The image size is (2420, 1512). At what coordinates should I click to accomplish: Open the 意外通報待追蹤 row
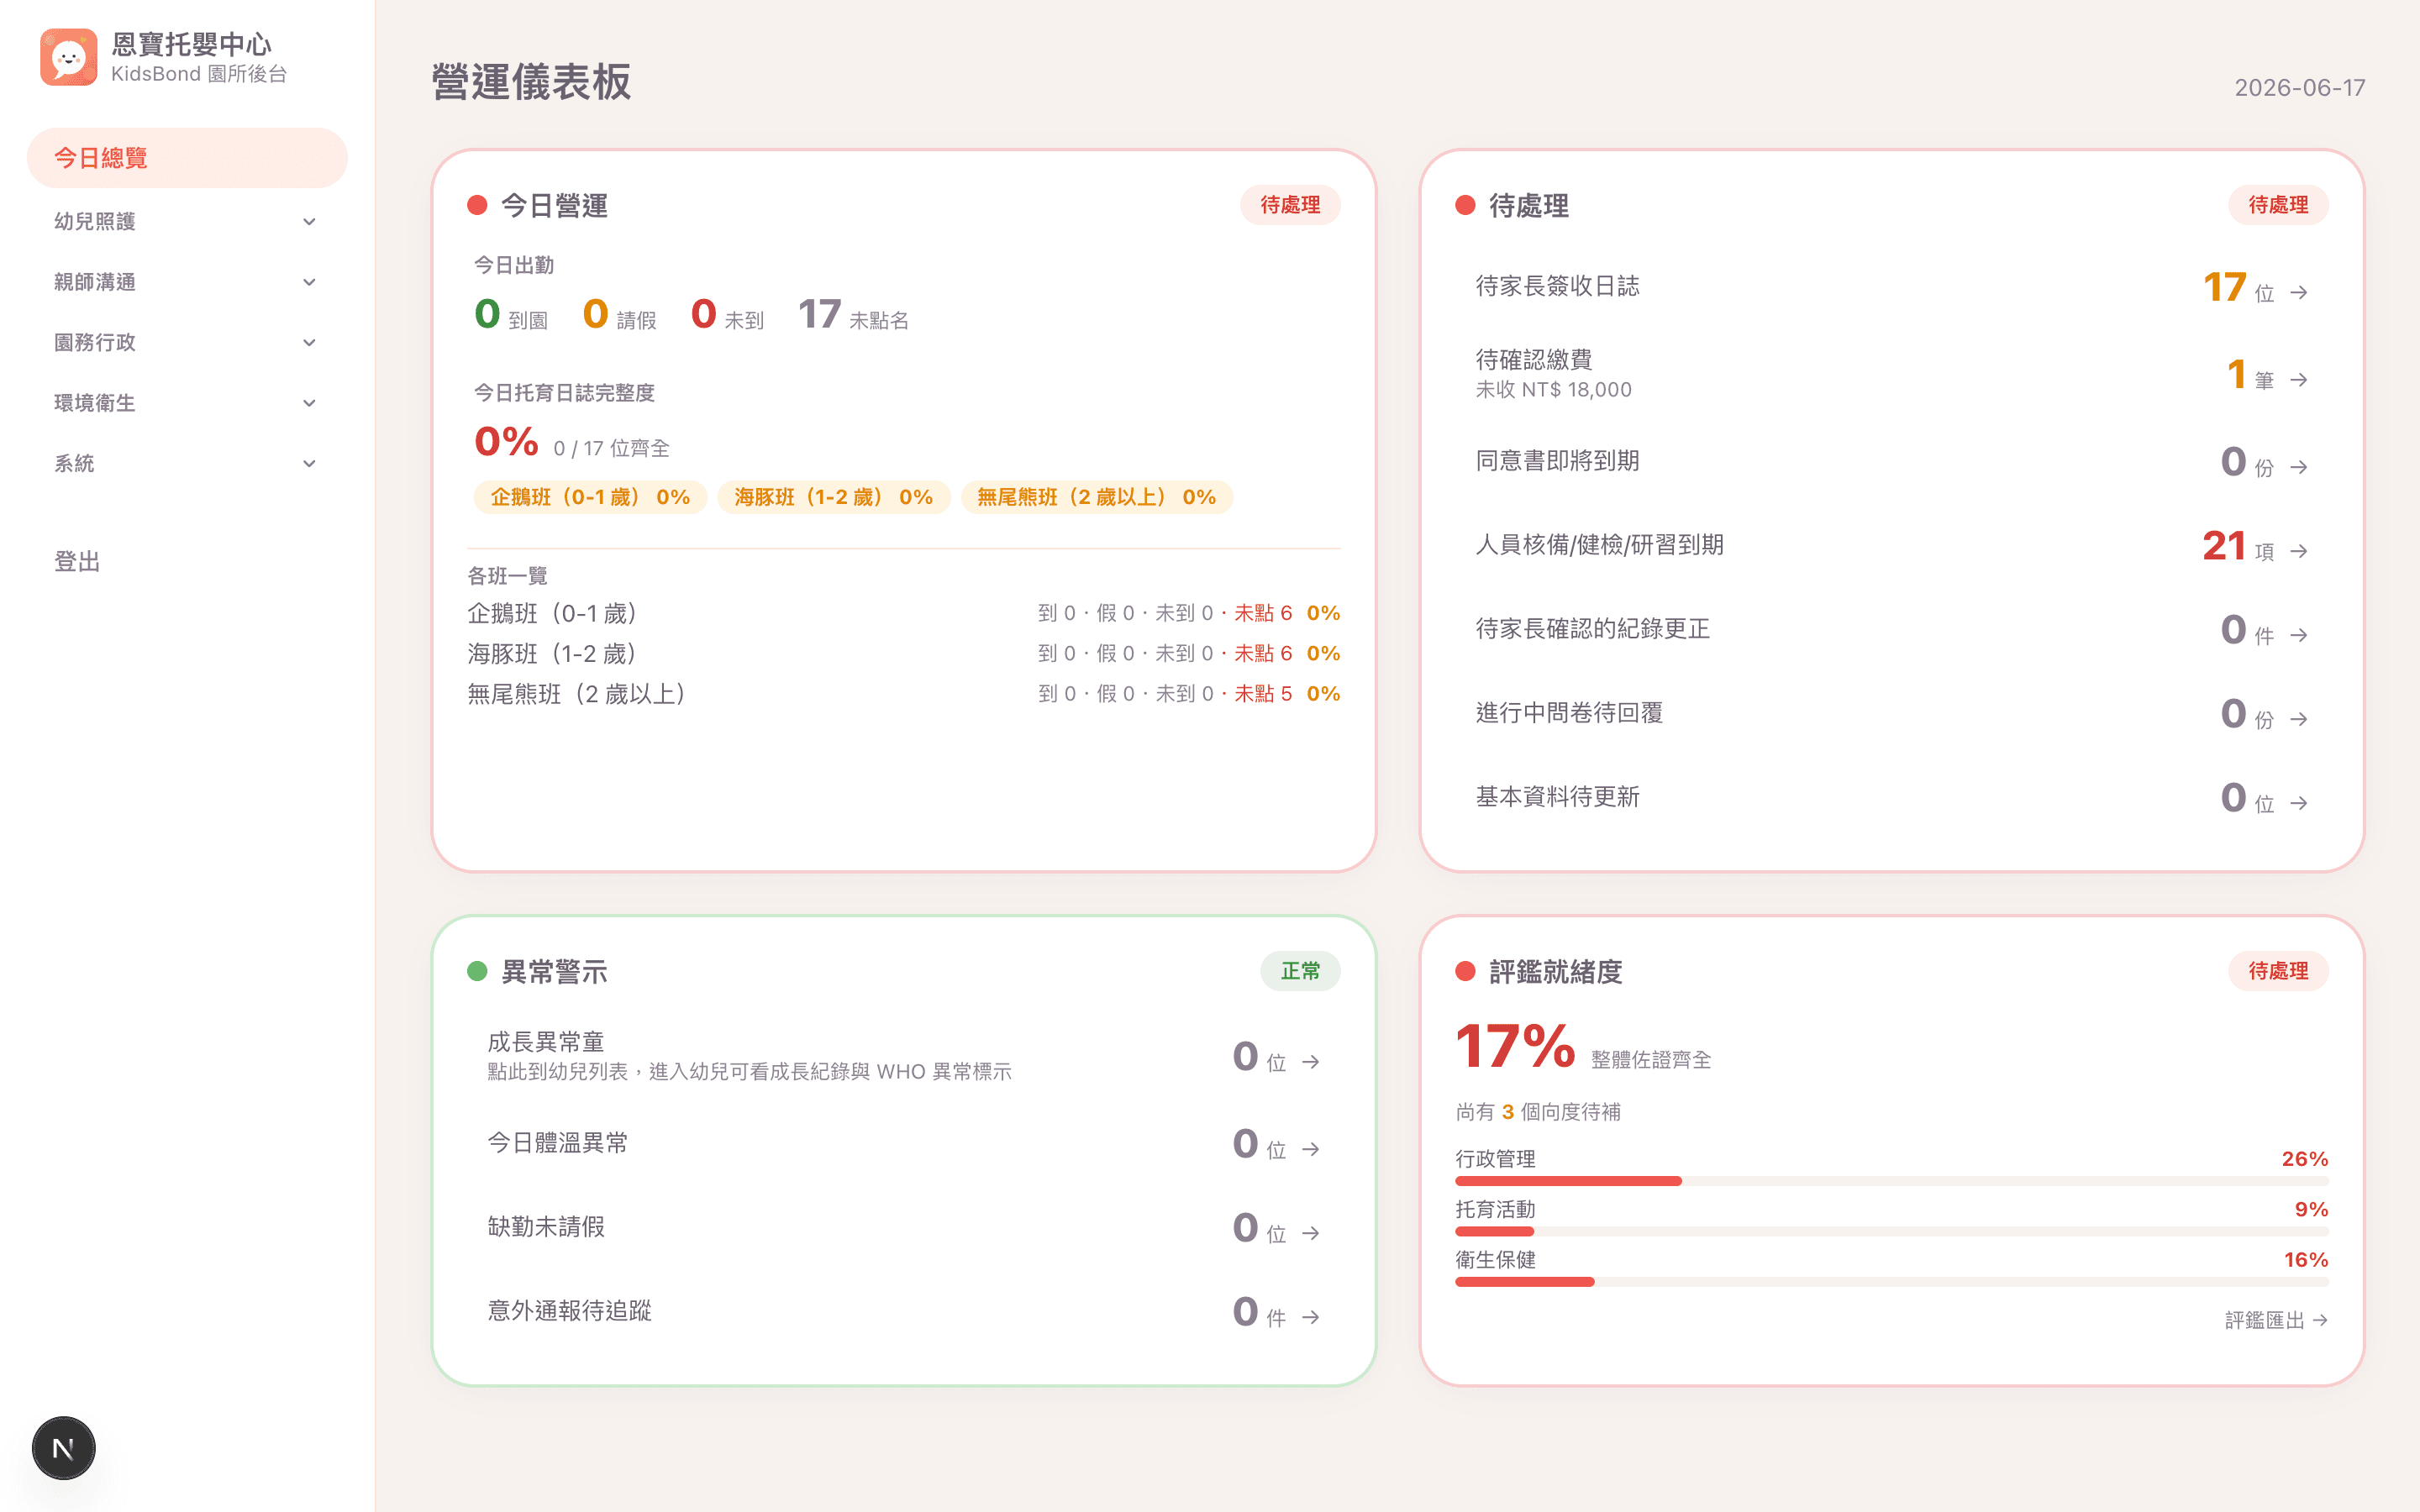pyautogui.click(x=903, y=1311)
